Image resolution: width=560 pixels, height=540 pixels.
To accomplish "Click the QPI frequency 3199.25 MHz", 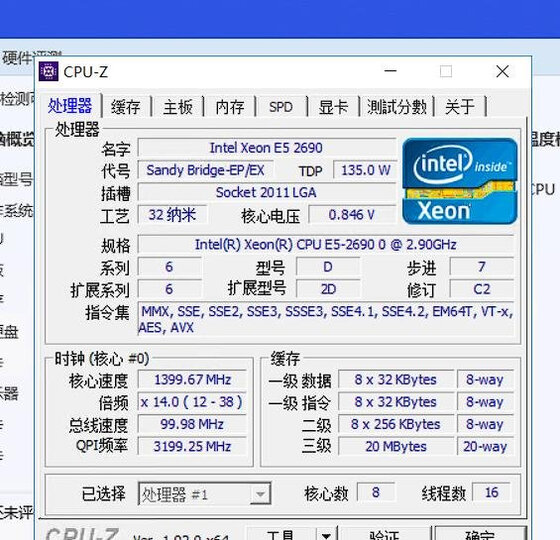I will [x=192, y=446].
